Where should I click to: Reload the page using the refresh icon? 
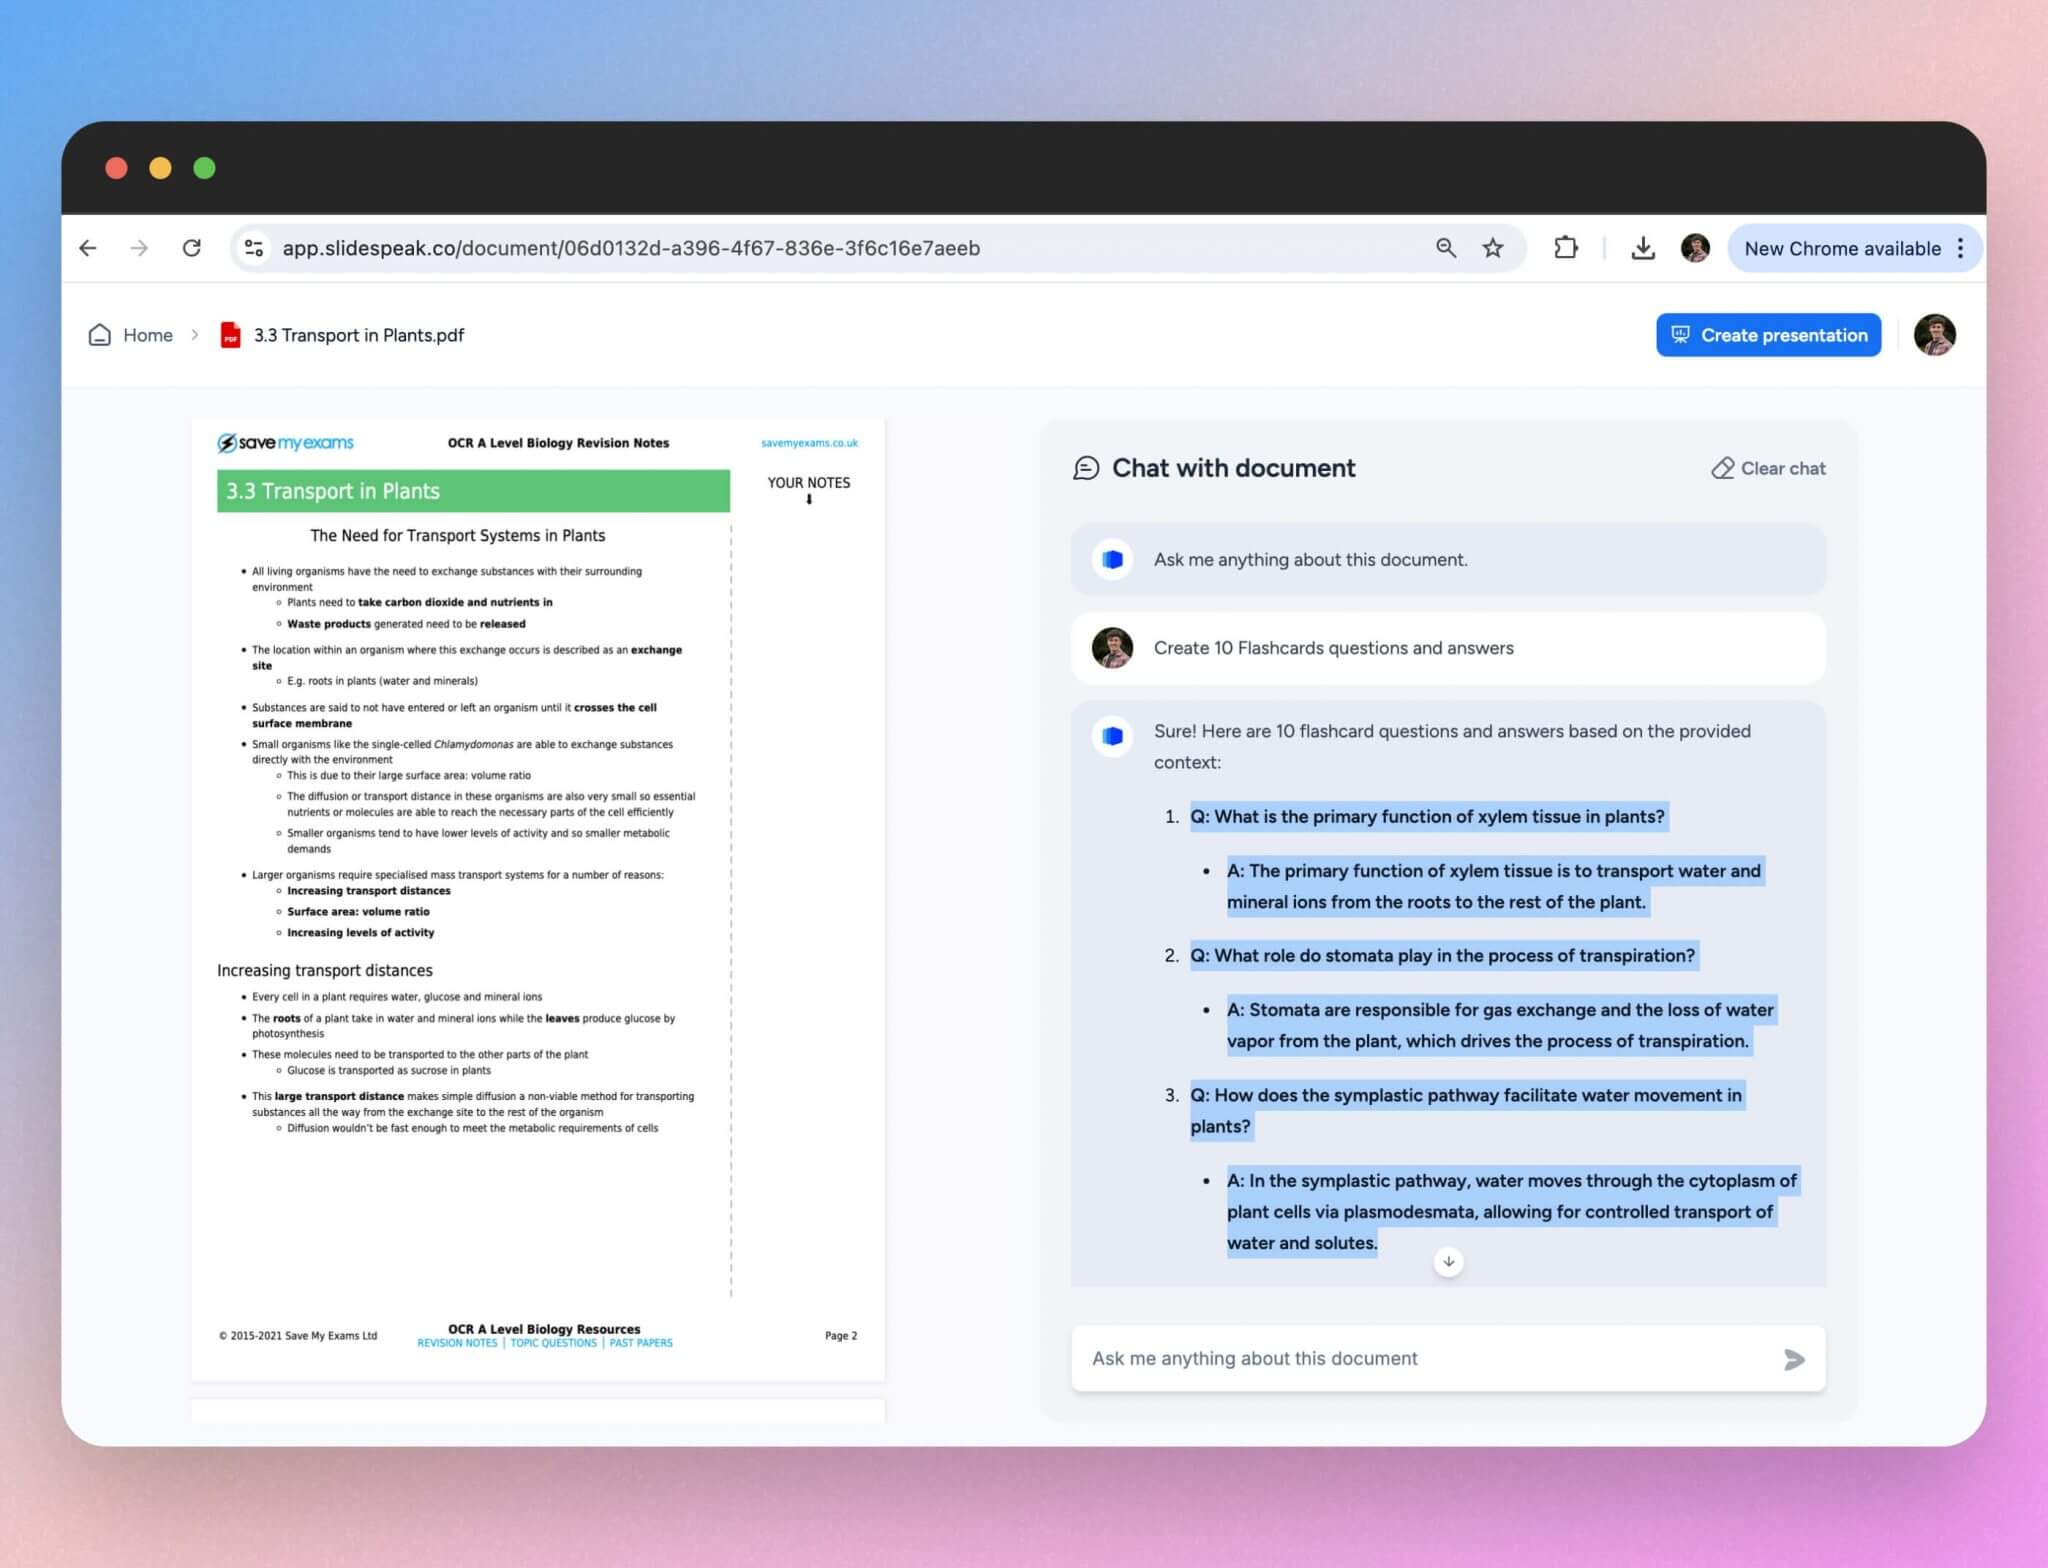[193, 248]
